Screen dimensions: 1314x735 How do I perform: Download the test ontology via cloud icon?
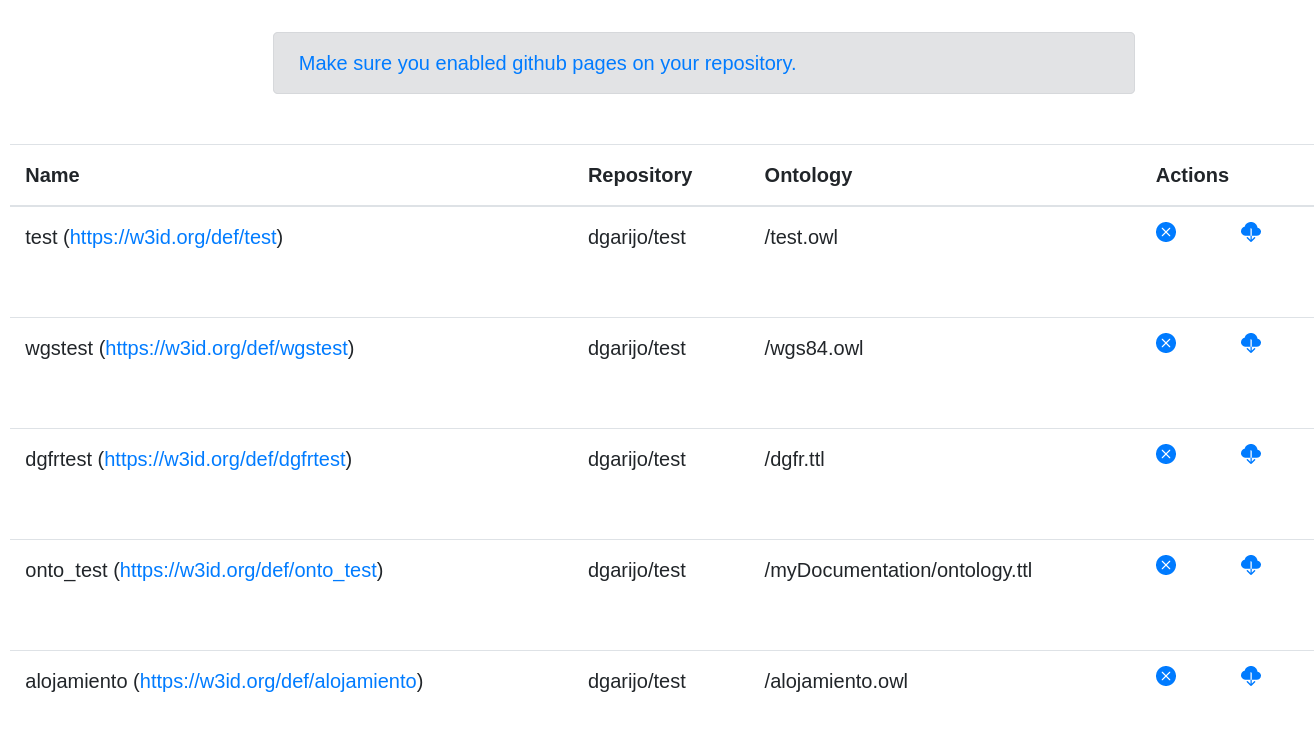(1251, 232)
